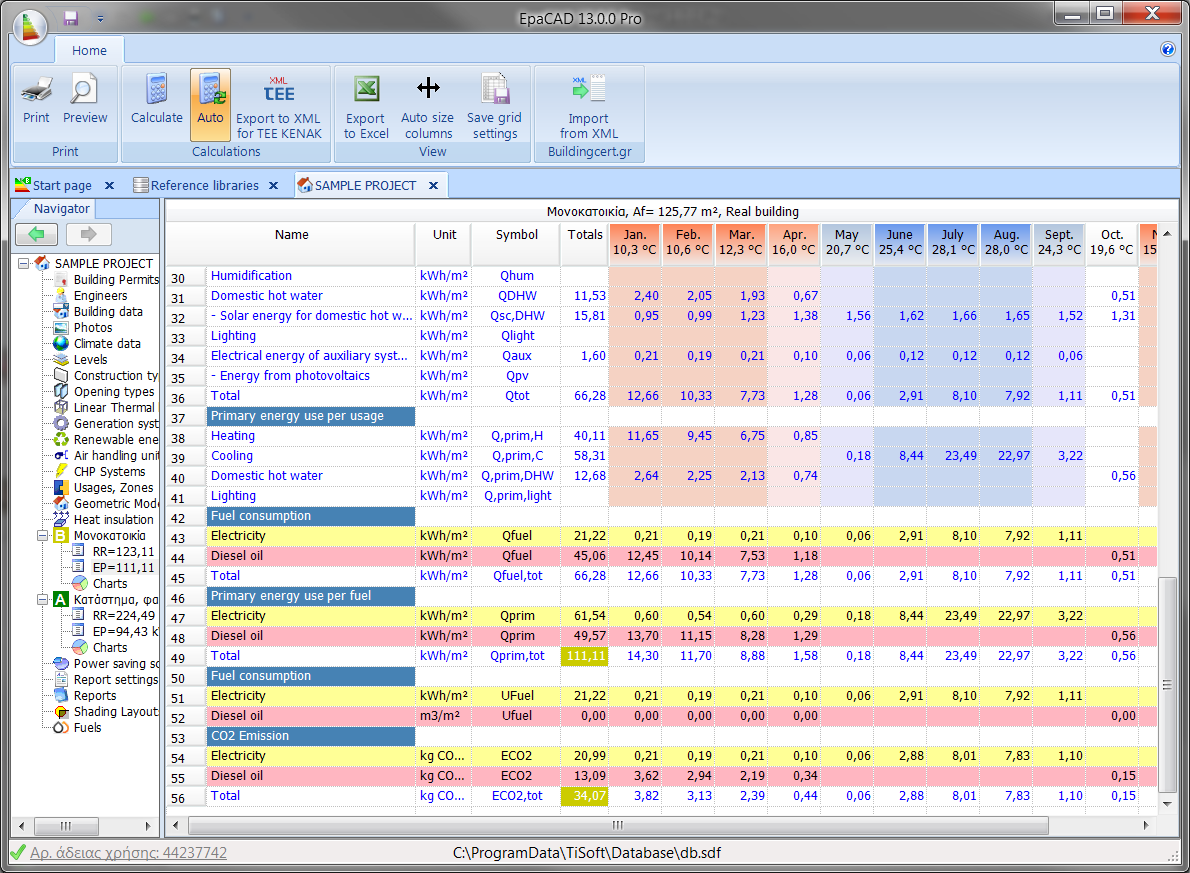Viewport: 1190px width, 873px height.
Task: Click the navigator back arrow button
Action: (x=36, y=235)
